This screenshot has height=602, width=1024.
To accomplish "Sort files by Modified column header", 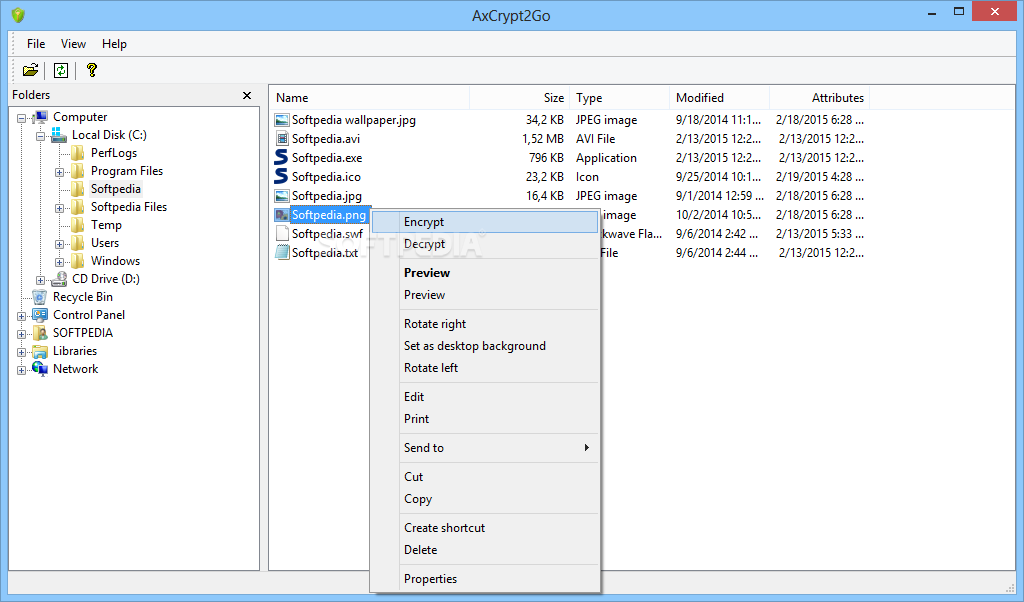I will click(x=720, y=98).
